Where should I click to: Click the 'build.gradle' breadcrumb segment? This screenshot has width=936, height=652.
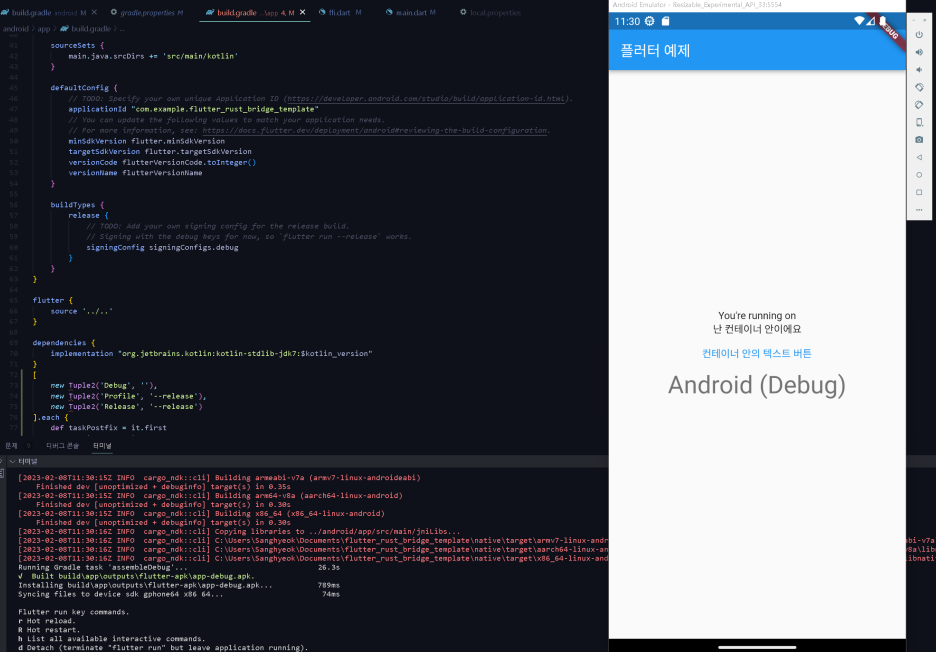tap(91, 29)
